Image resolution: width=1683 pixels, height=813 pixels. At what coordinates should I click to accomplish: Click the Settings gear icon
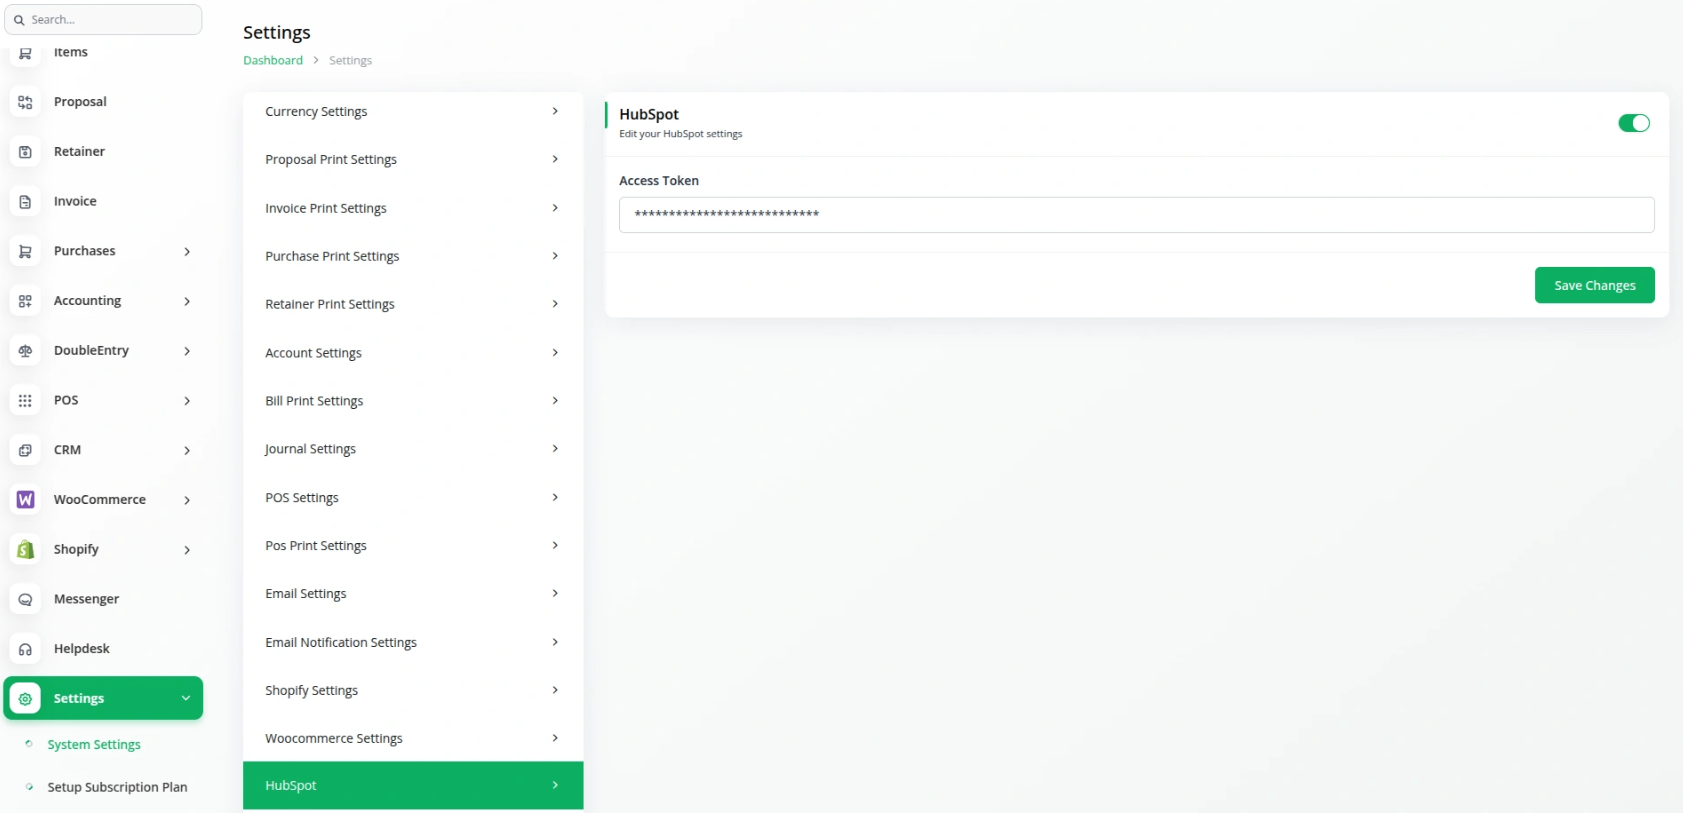click(25, 699)
